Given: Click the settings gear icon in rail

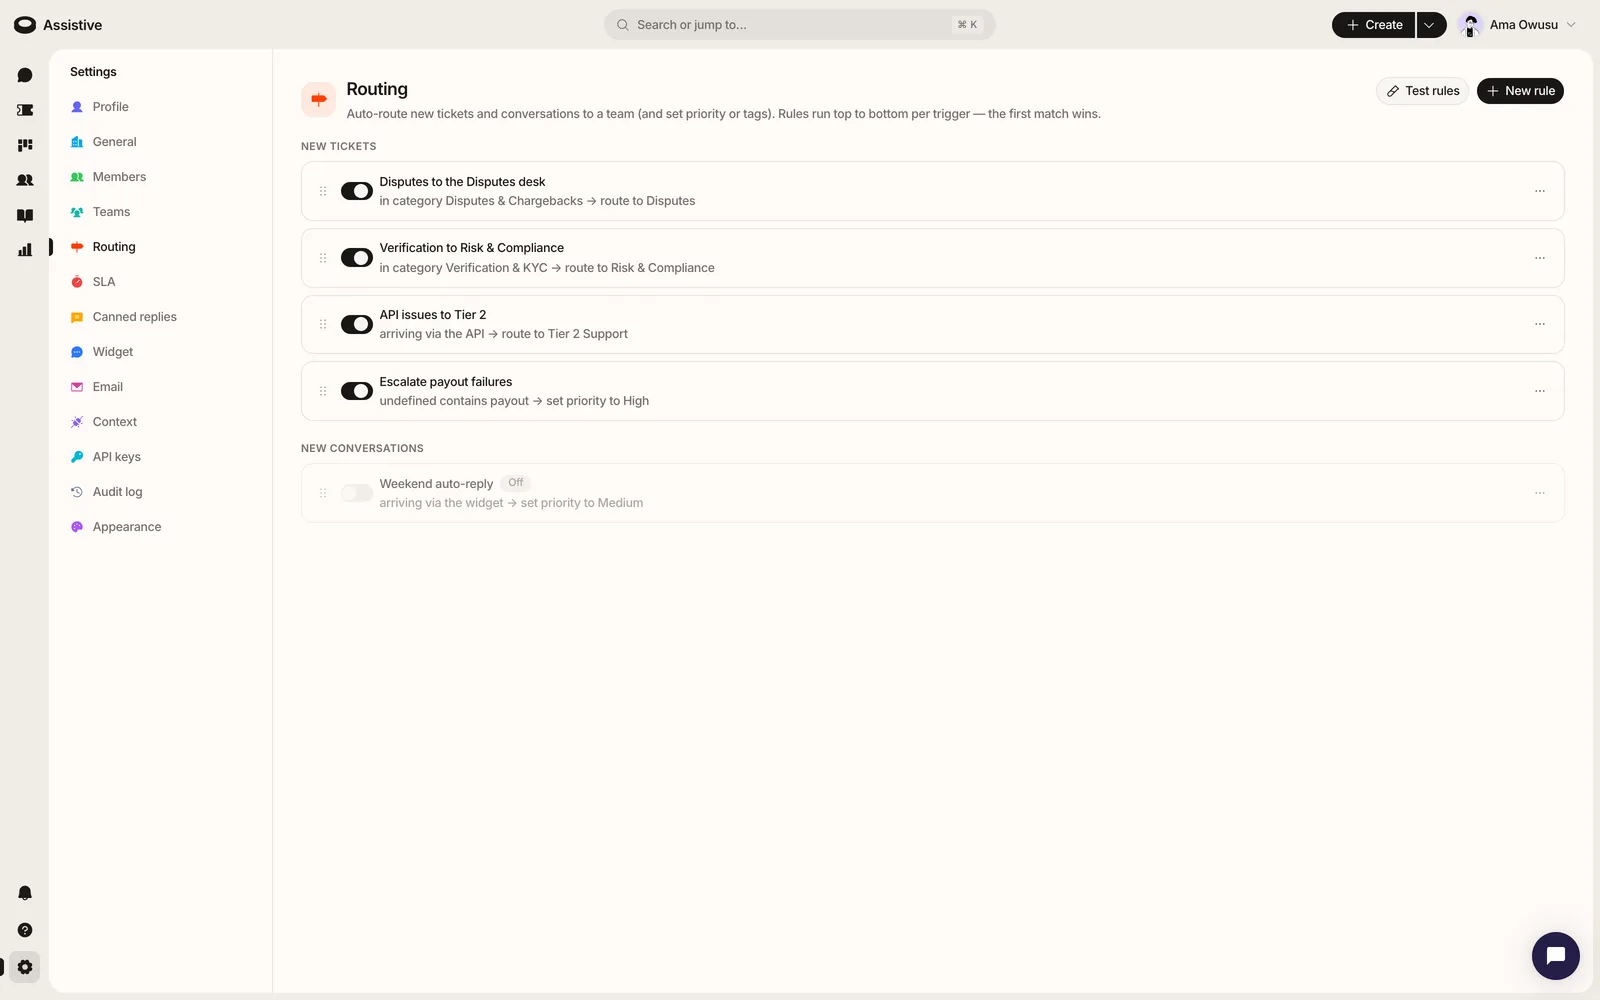Looking at the screenshot, I should [25, 967].
